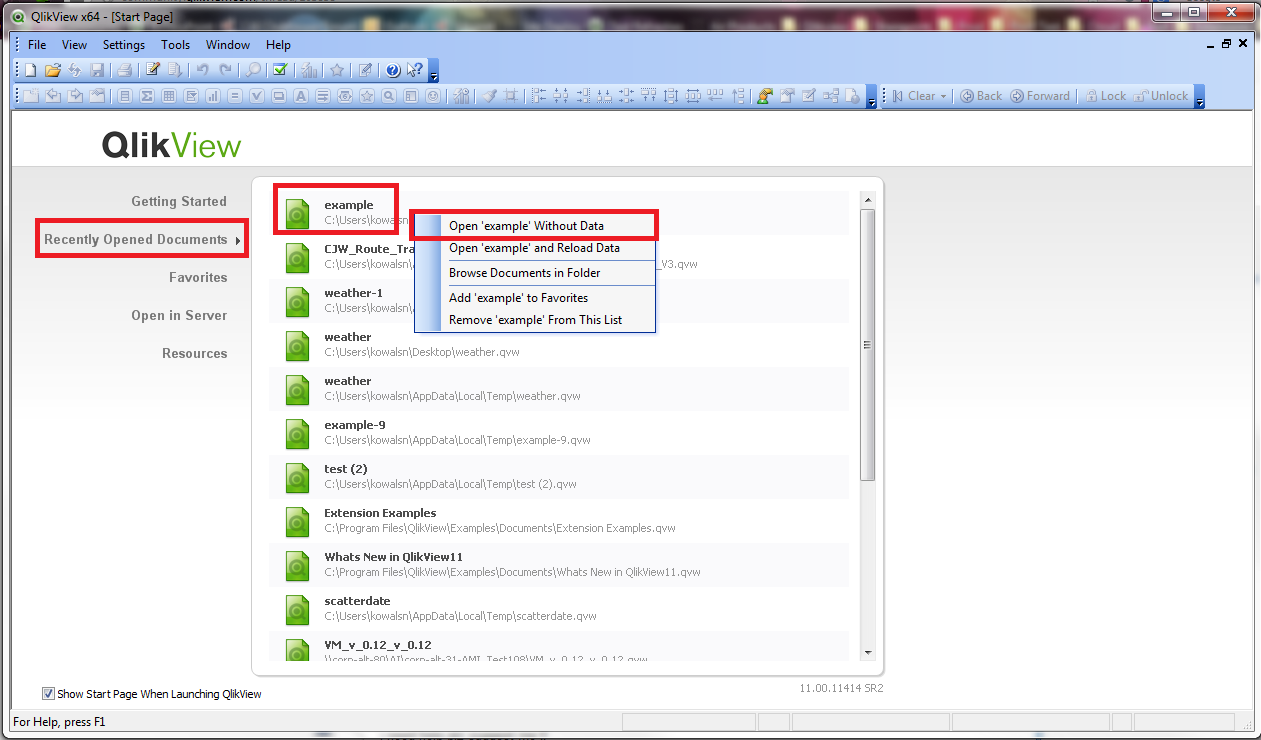
Task: Click the Back navigation button
Action: click(x=981, y=96)
